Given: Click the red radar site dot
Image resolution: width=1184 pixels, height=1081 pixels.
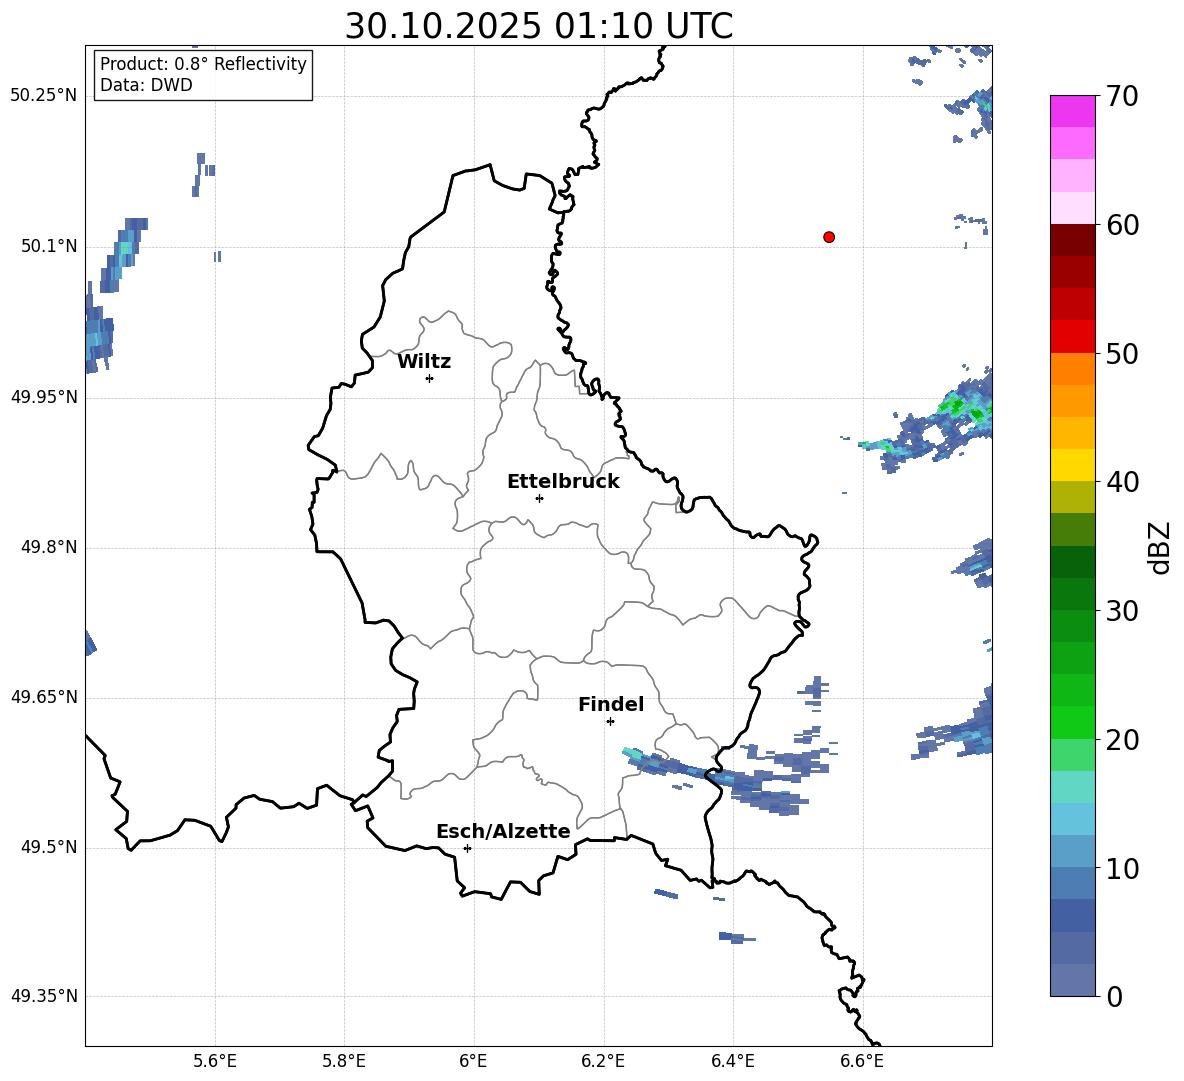Looking at the screenshot, I should (829, 237).
